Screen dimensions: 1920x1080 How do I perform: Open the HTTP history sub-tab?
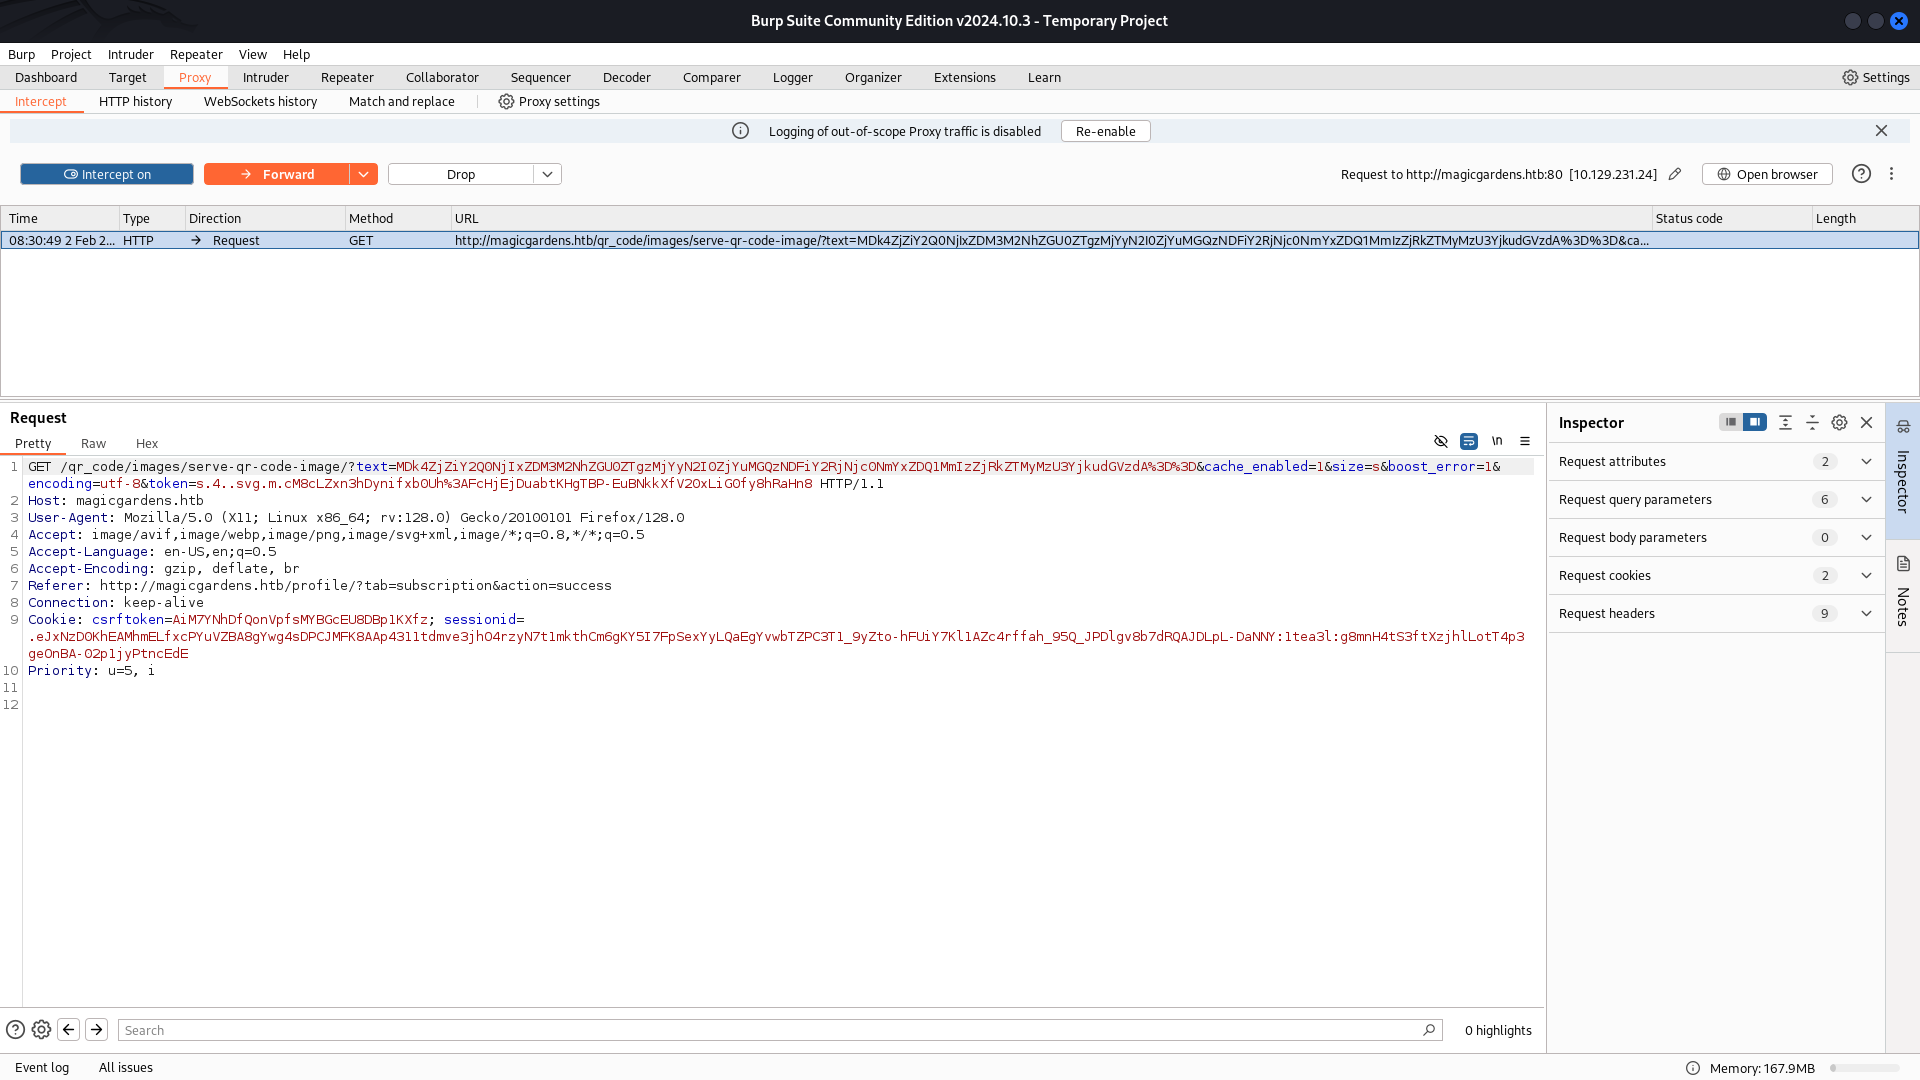136,101
